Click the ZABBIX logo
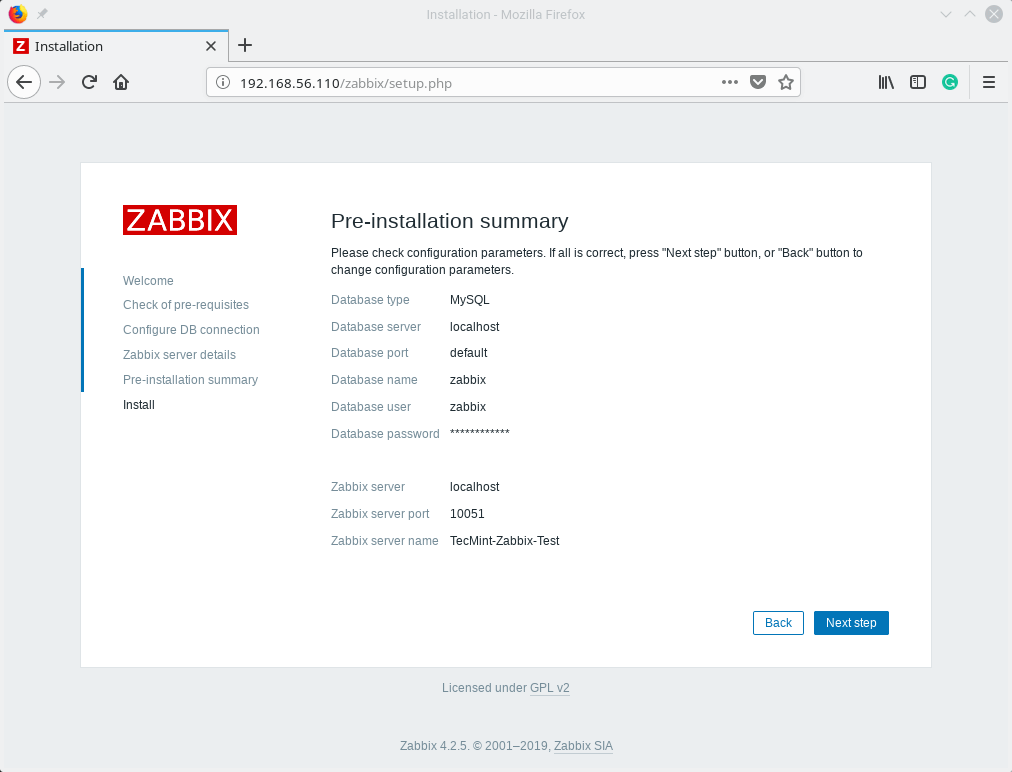The width and height of the screenshot is (1012, 772). pos(180,220)
